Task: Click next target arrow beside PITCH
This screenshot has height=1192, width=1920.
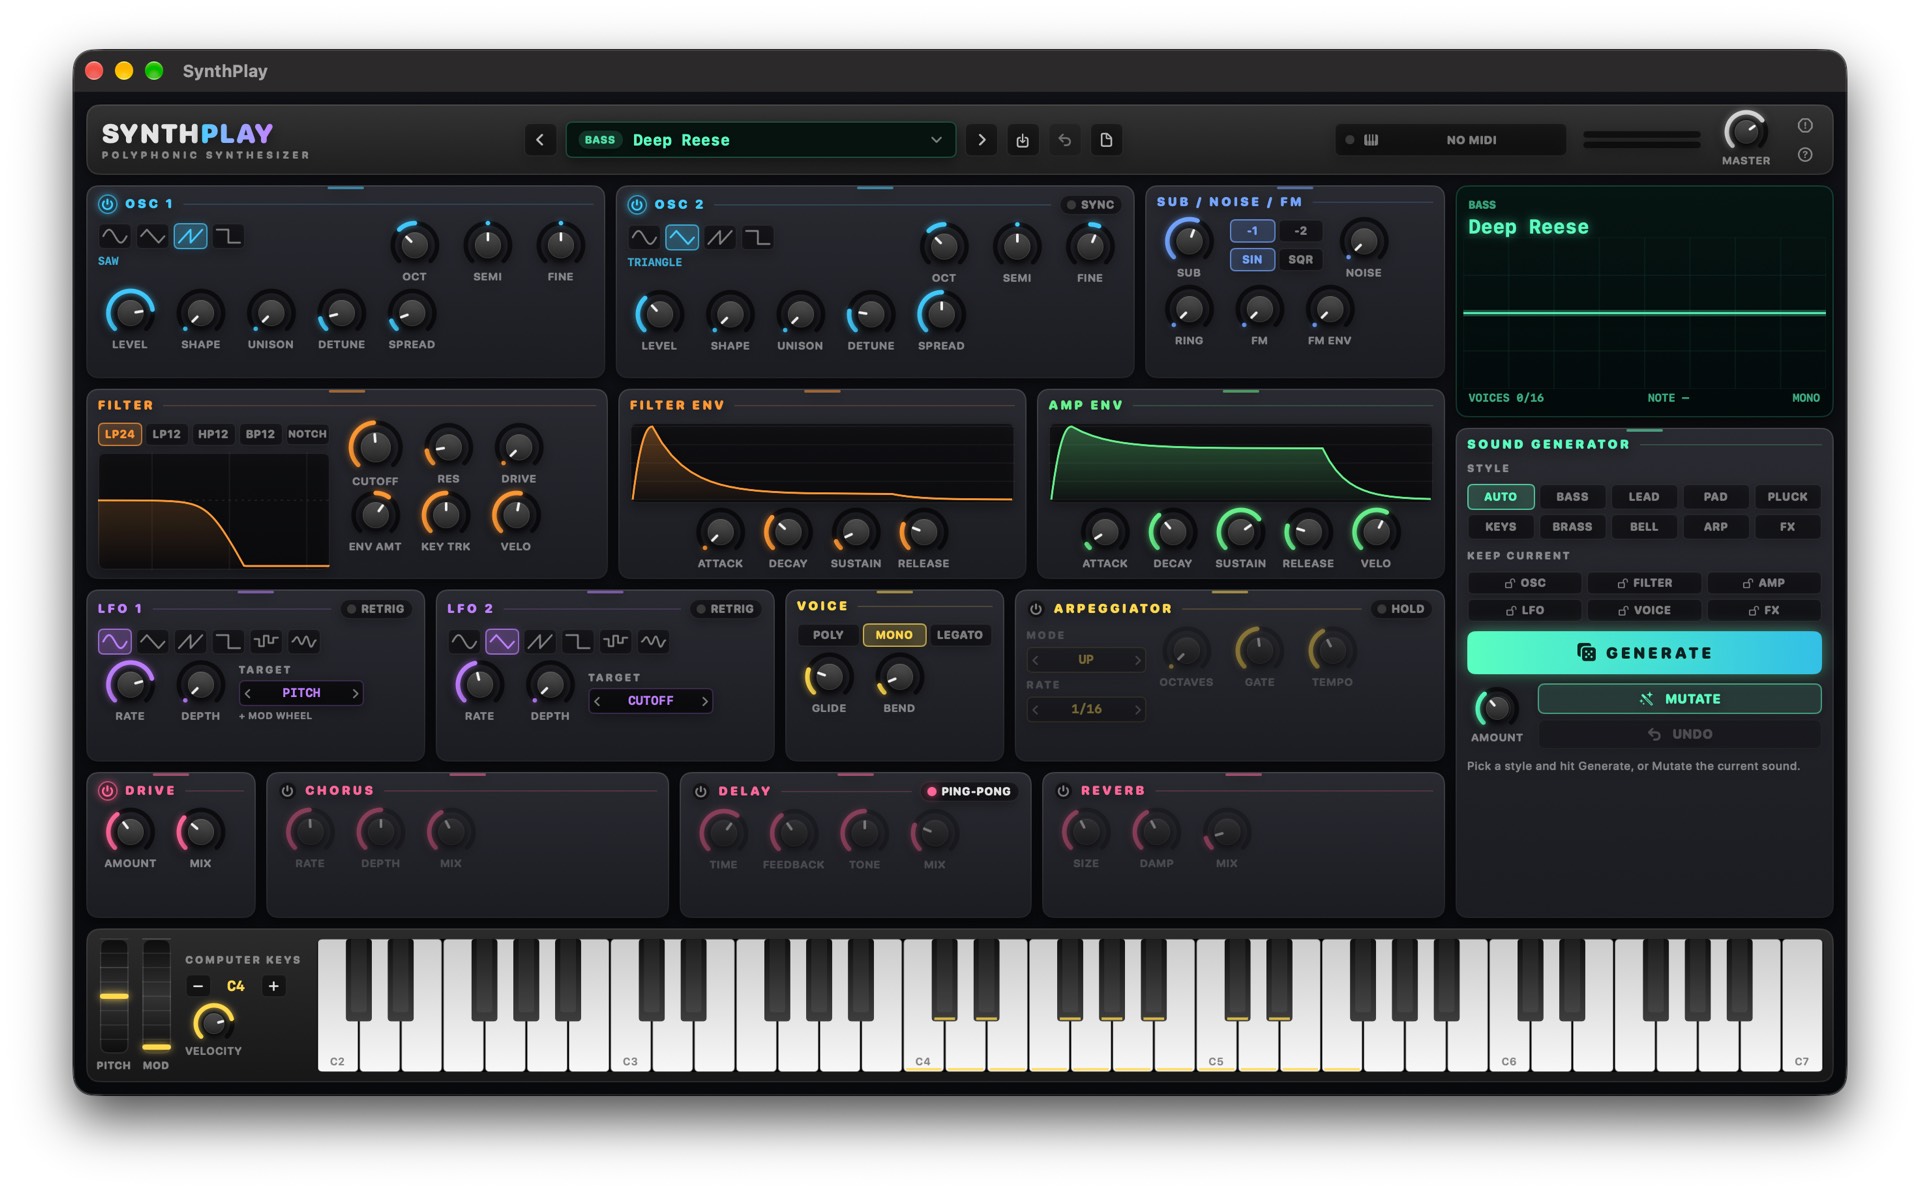Action: click(355, 693)
